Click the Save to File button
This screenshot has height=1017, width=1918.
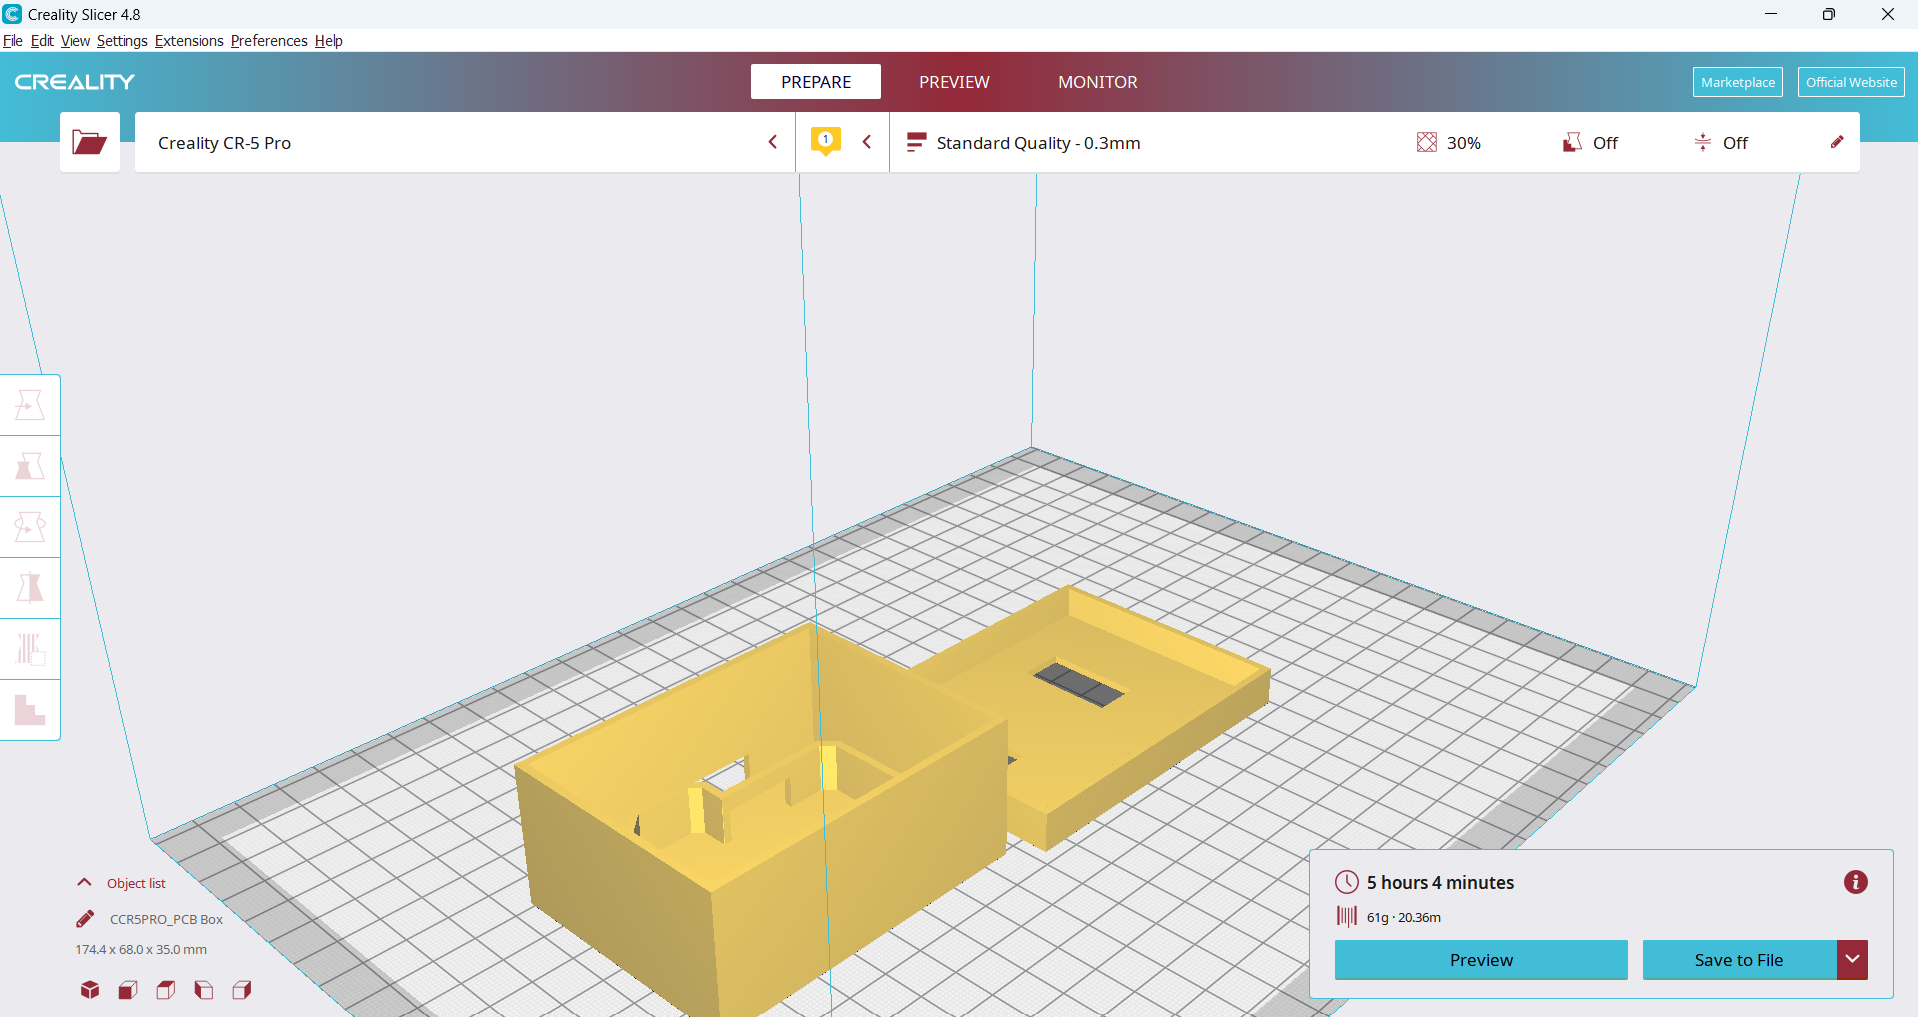point(1739,960)
